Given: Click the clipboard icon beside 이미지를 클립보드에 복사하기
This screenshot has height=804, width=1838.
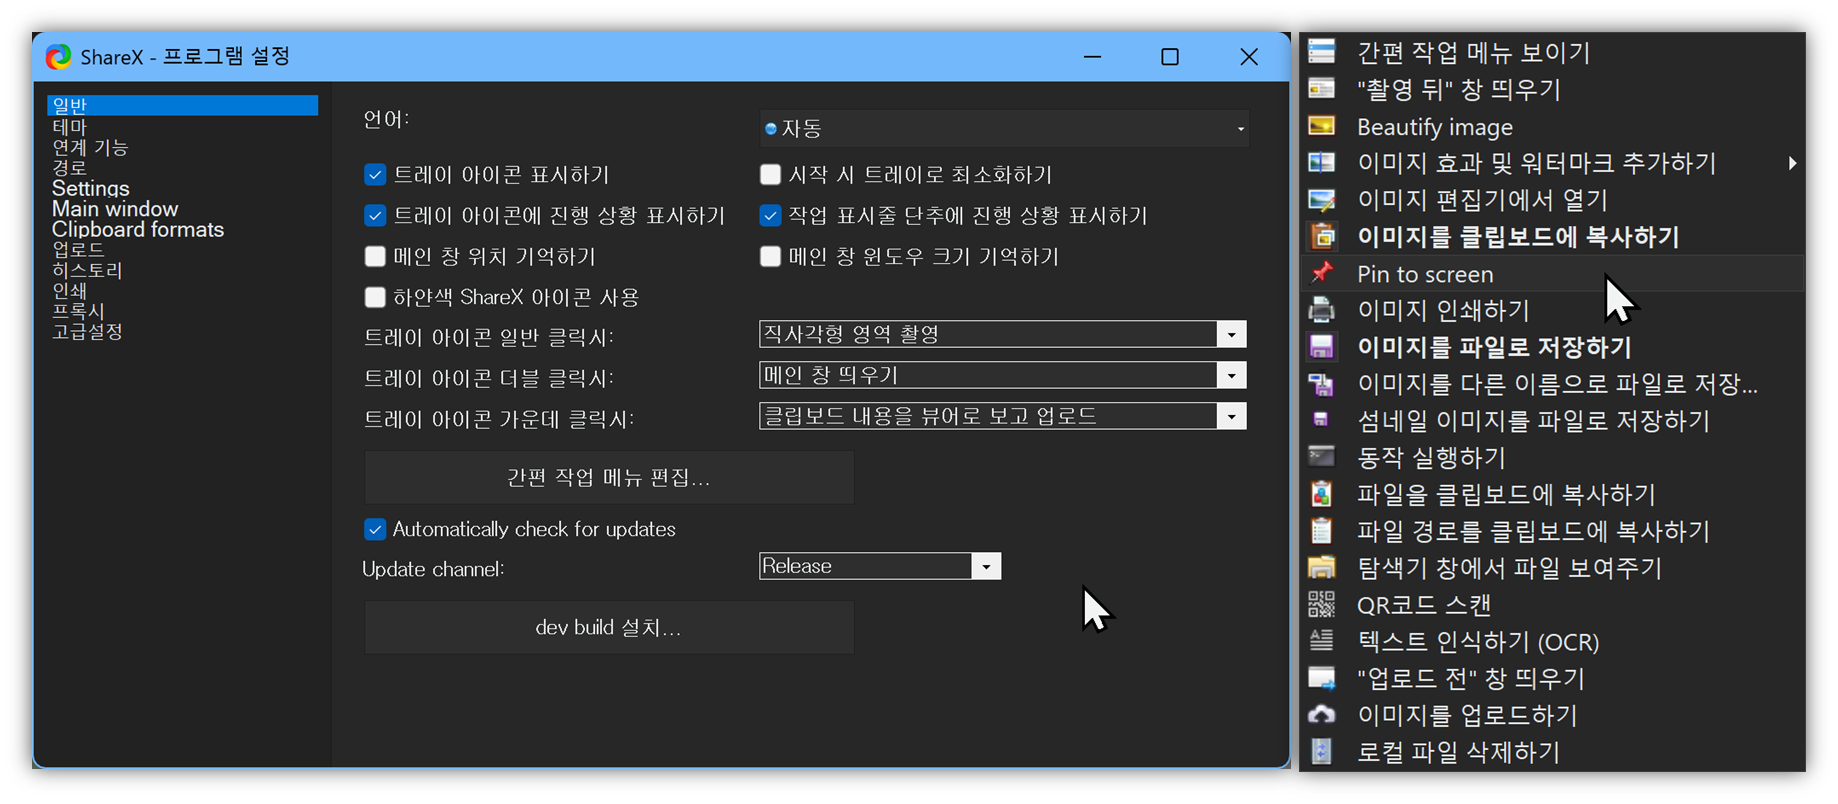Looking at the screenshot, I should click(1322, 236).
